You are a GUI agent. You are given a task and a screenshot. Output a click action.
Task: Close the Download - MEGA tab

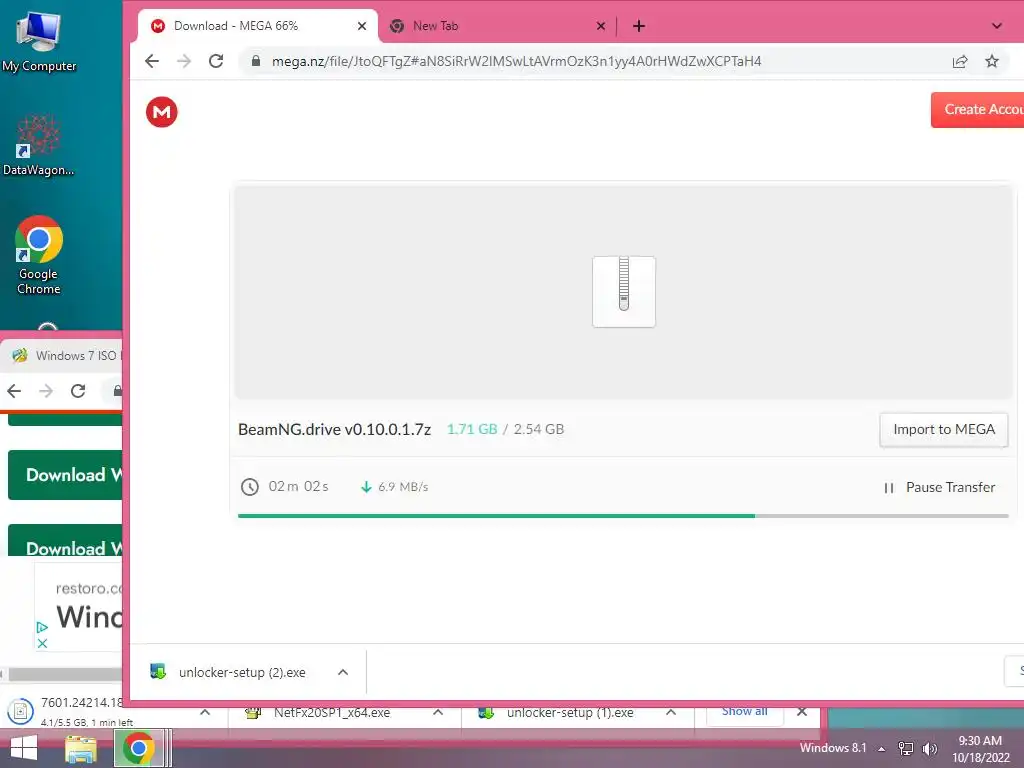[362, 26]
